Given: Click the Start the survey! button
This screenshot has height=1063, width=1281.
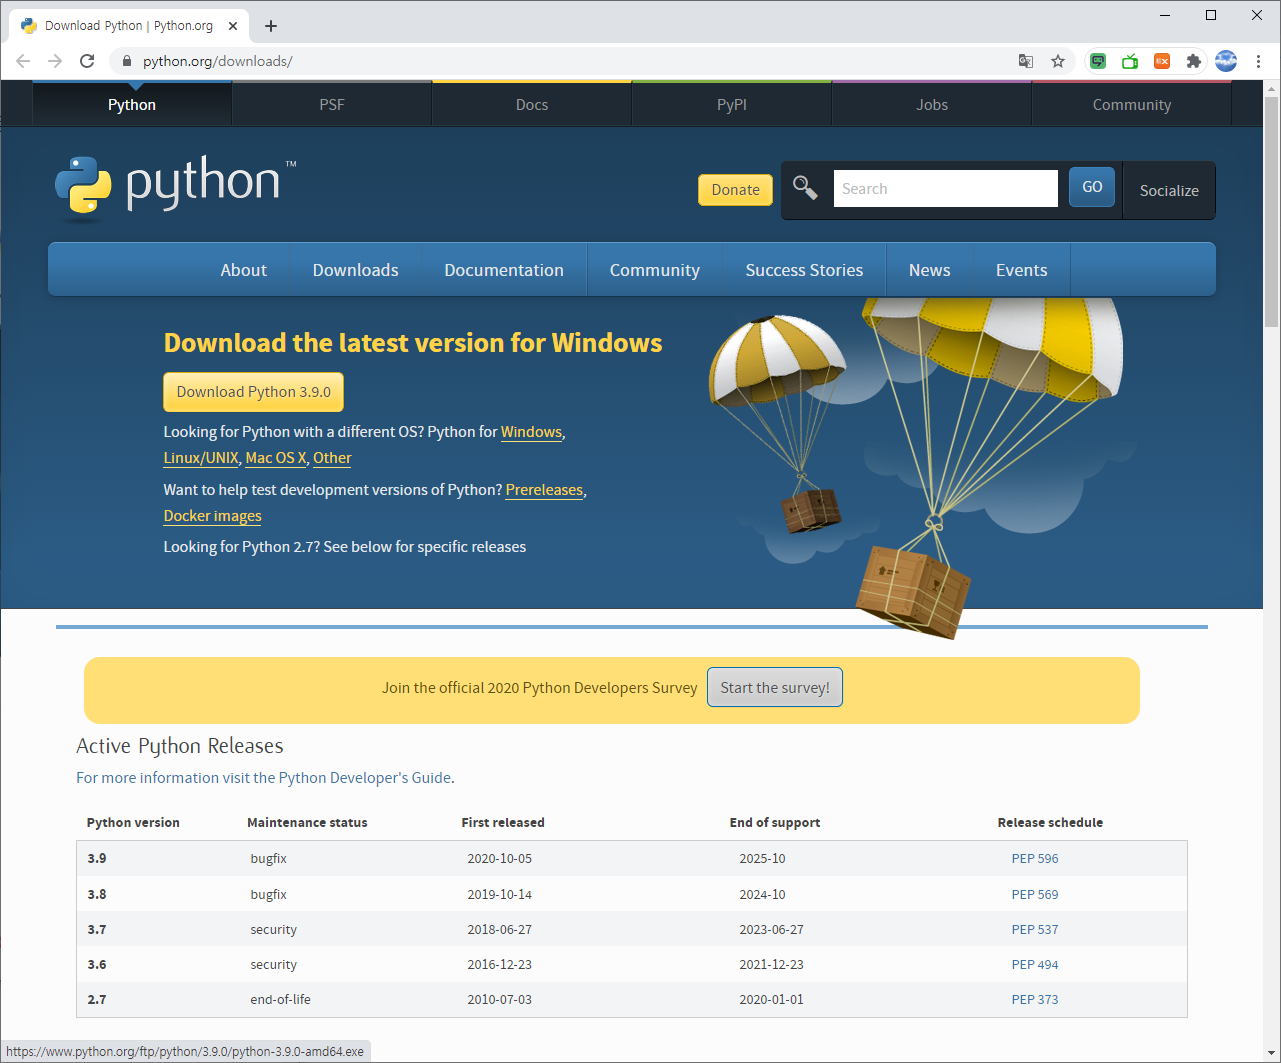Looking at the screenshot, I should (x=775, y=688).
